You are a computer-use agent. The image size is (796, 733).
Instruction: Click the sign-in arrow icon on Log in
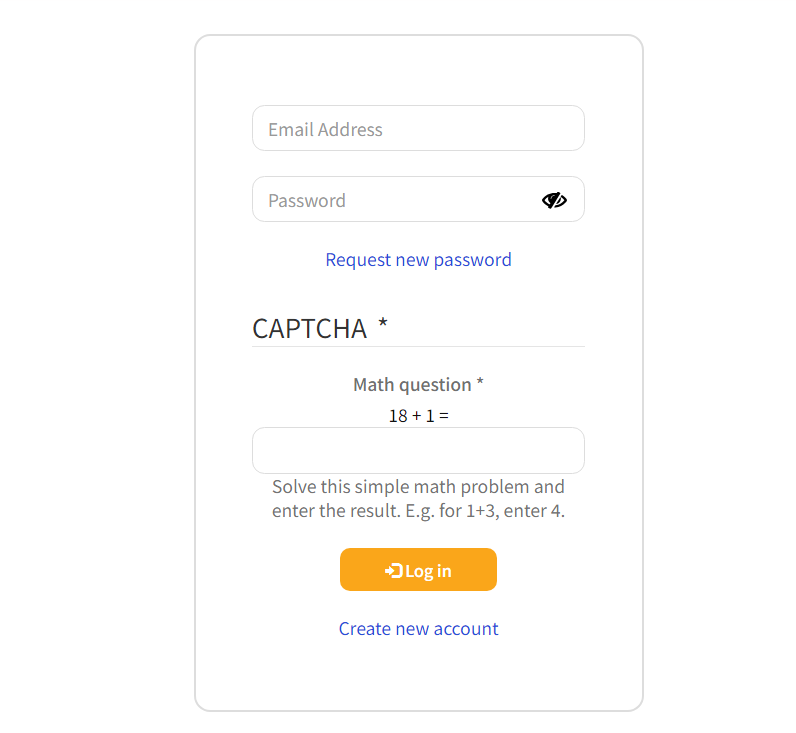click(x=393, y=570)
